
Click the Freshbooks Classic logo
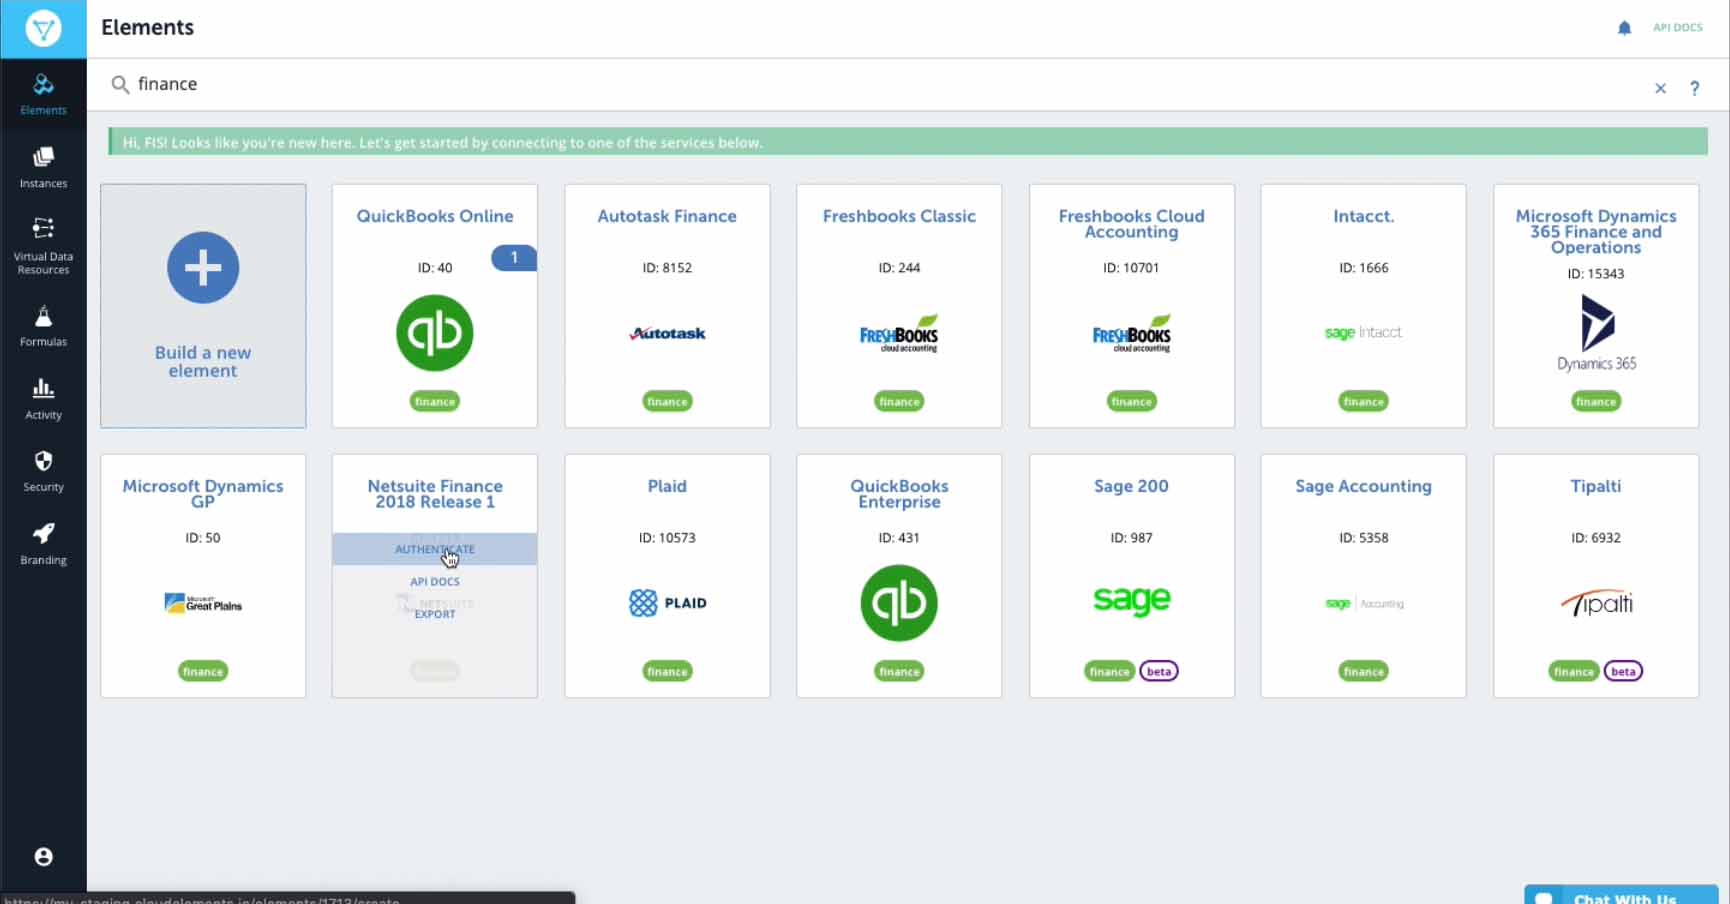tap(899, 334)
